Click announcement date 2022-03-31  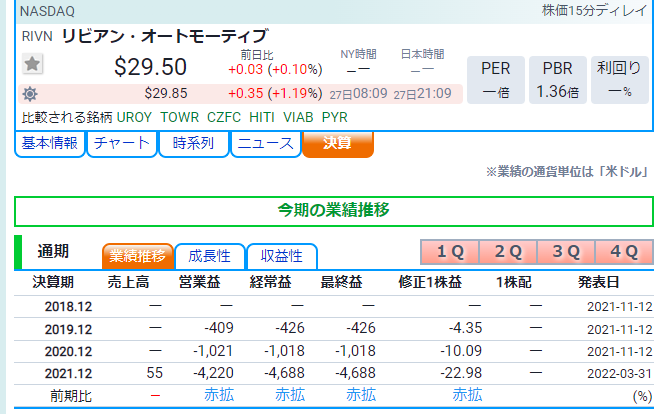(x=620, y=374)
